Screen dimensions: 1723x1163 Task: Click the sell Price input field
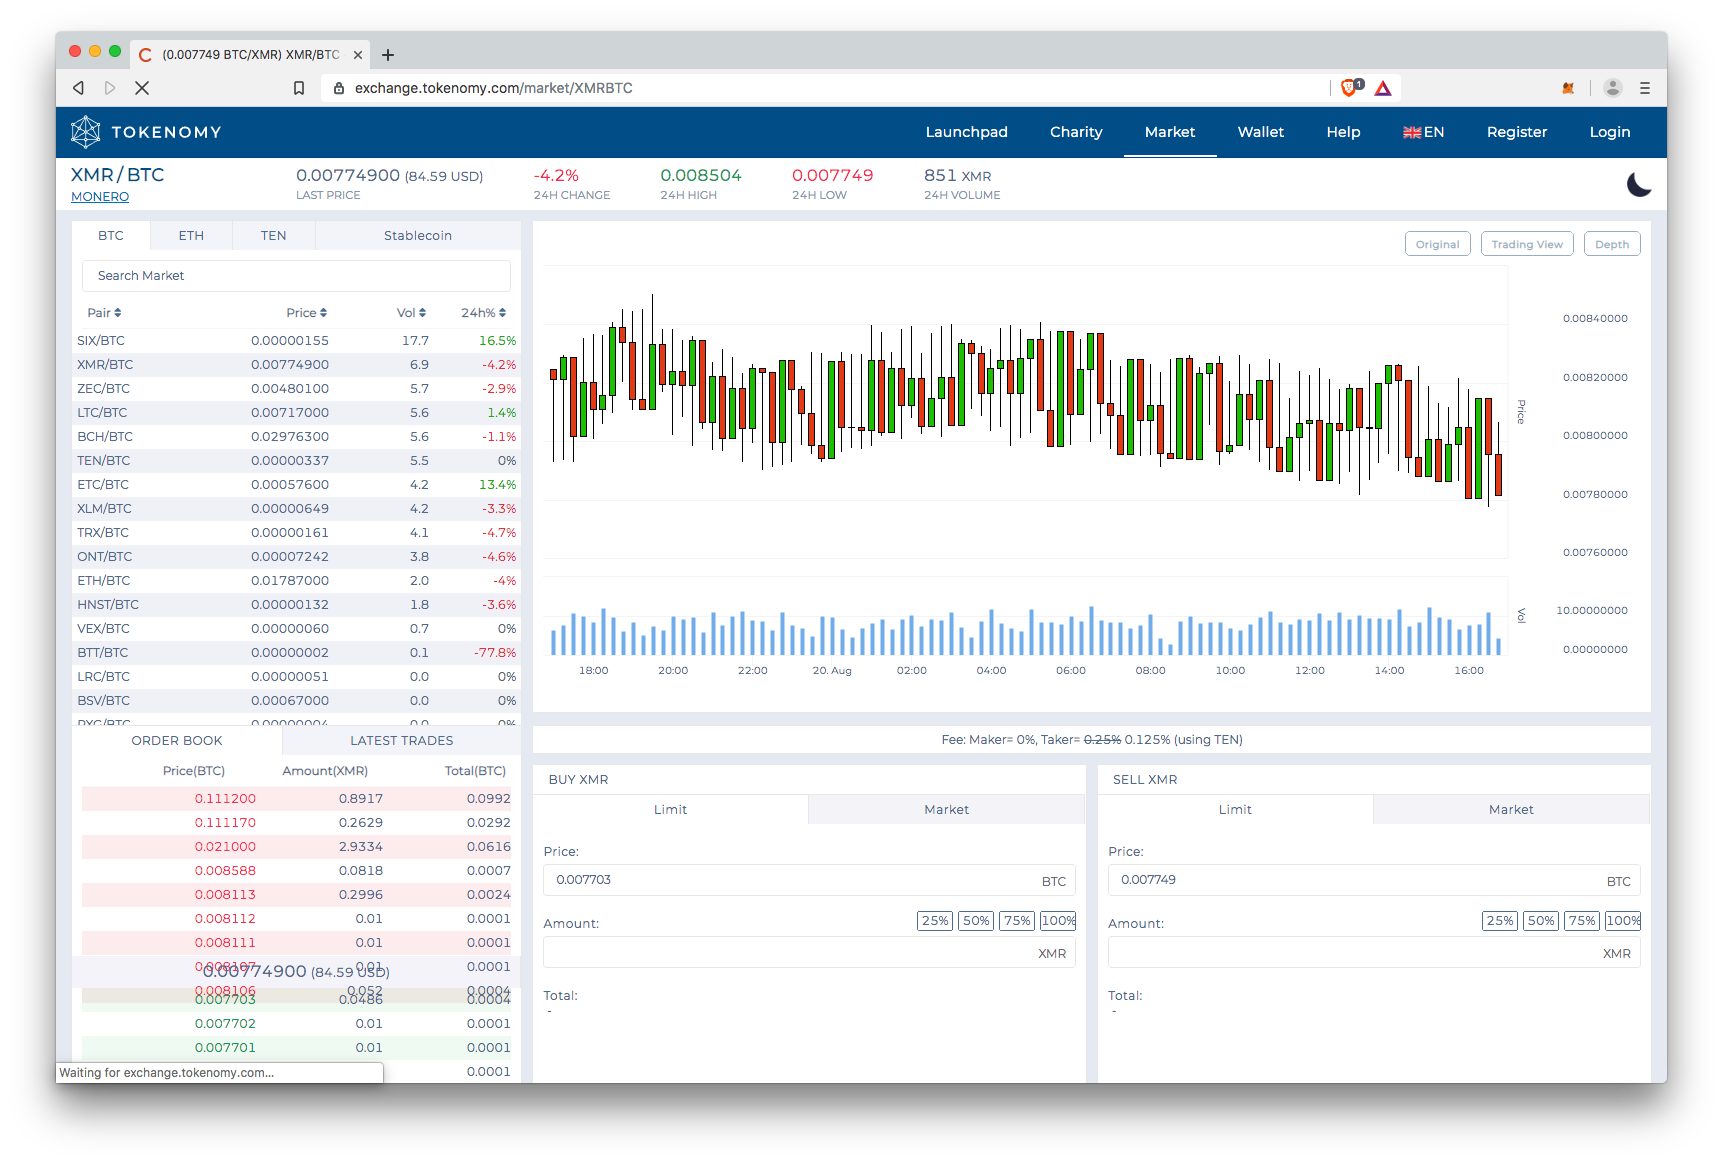[1374, 880]
